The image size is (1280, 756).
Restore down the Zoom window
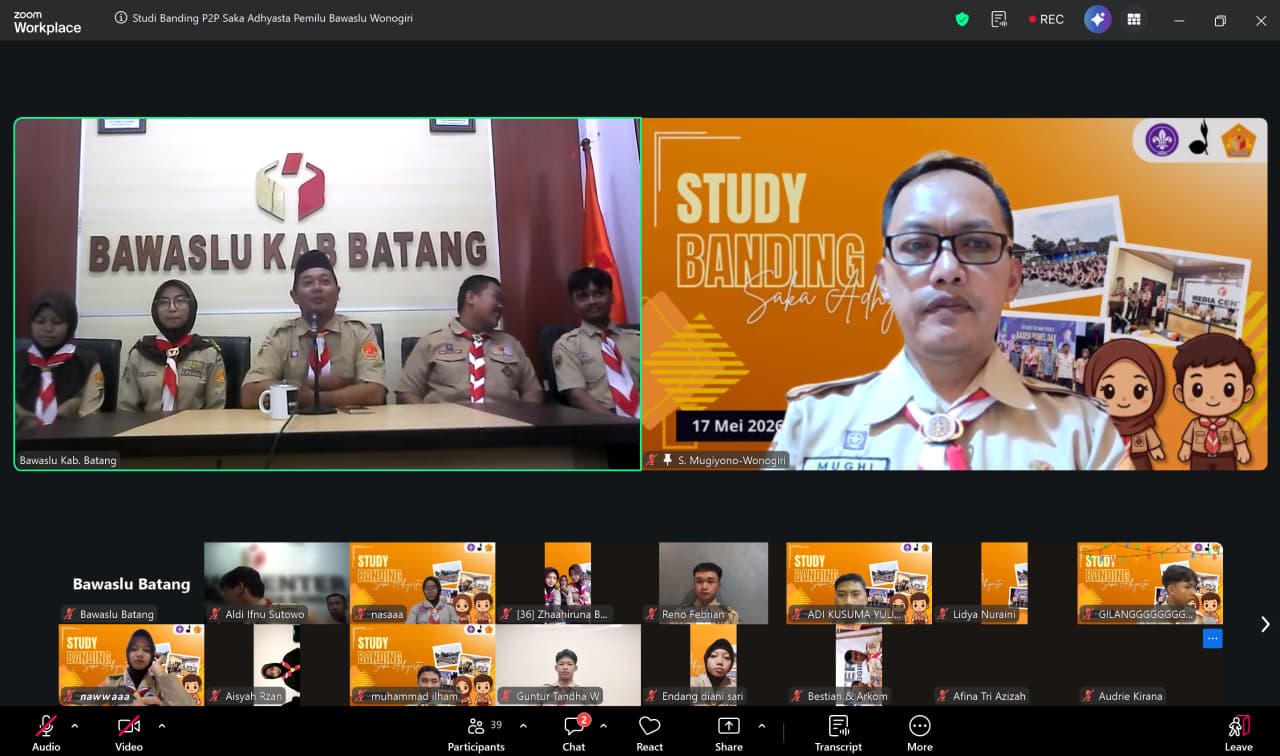pyautogui.click(x=1220, y=20)
